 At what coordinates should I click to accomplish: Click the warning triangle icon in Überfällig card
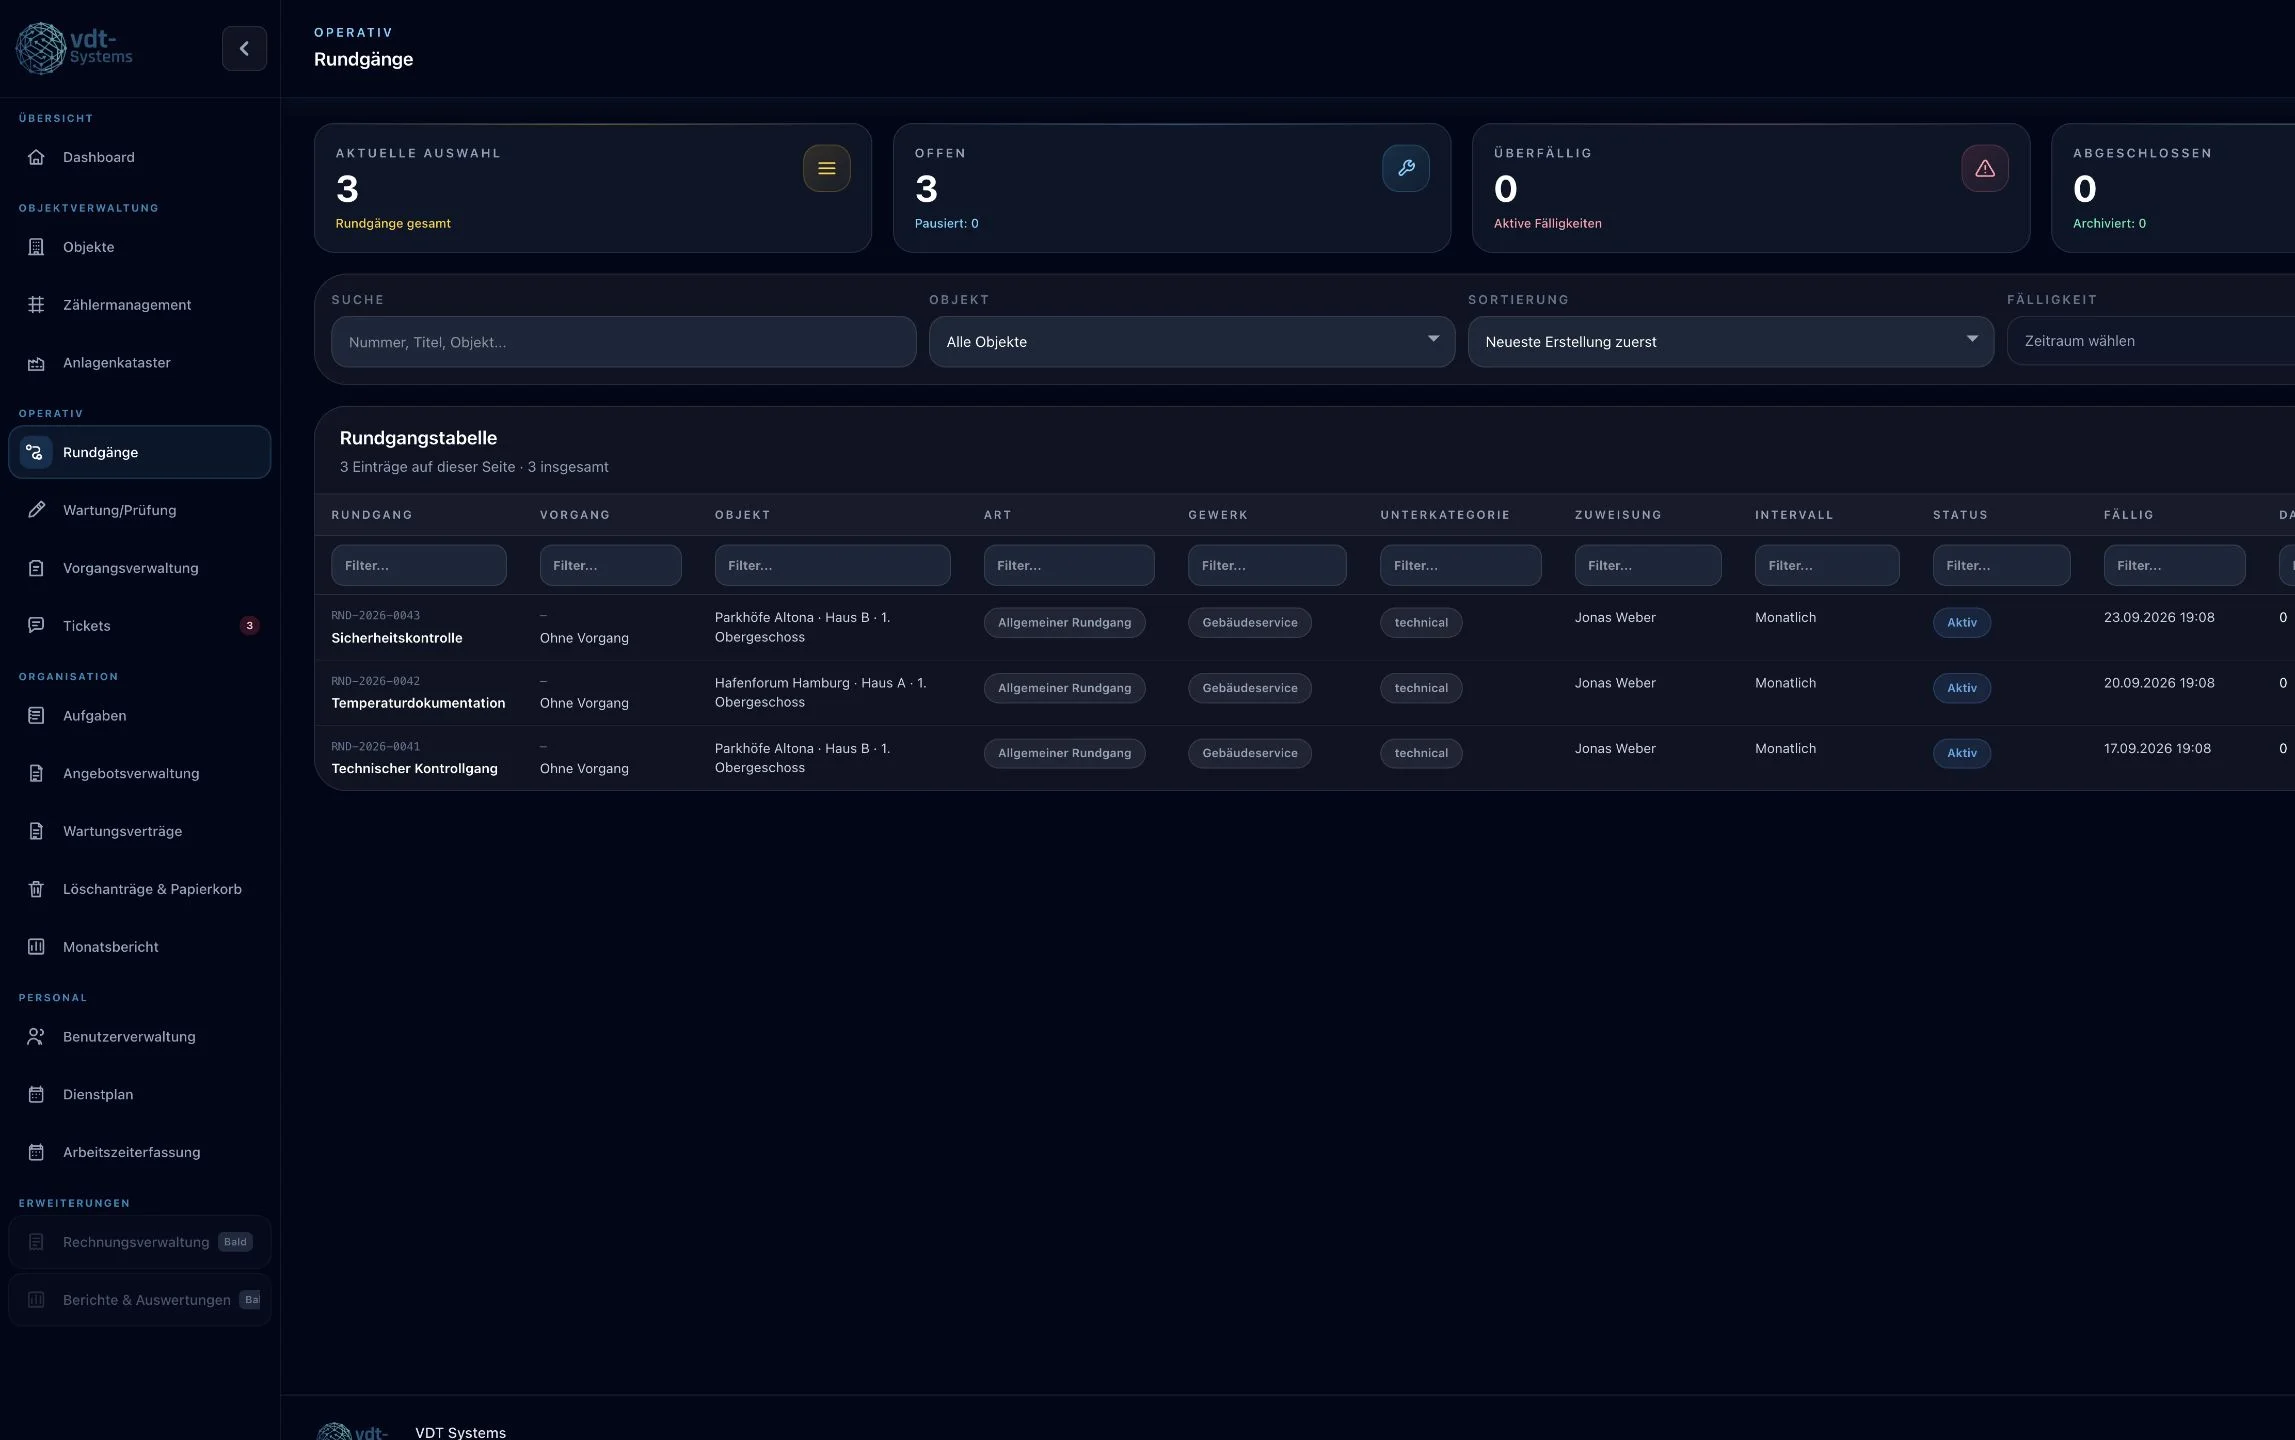(x=1984, y=168)
